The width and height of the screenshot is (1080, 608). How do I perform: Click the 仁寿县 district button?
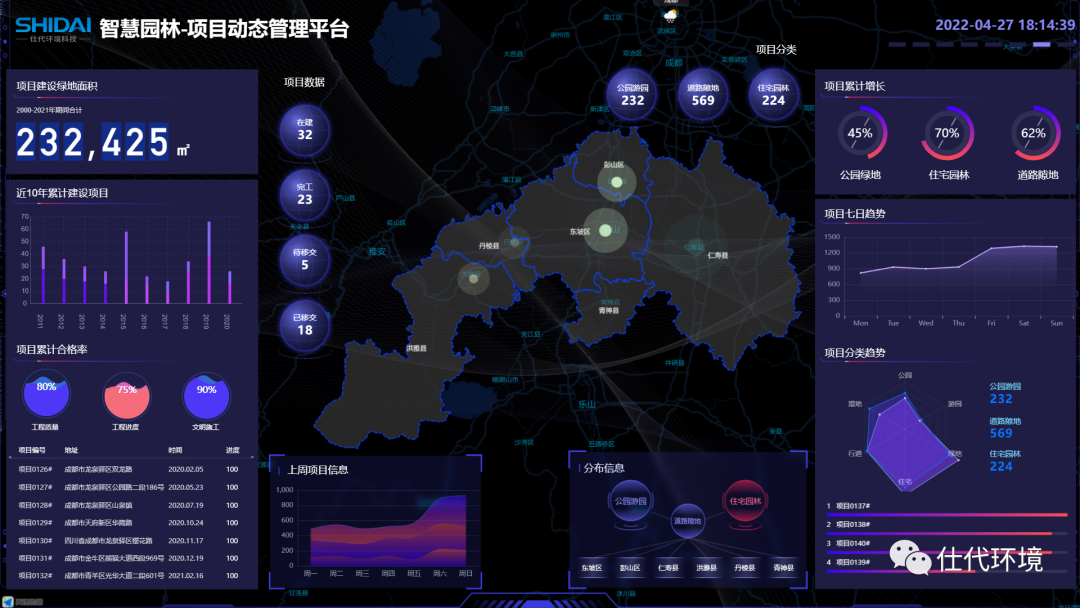point(669,568)
